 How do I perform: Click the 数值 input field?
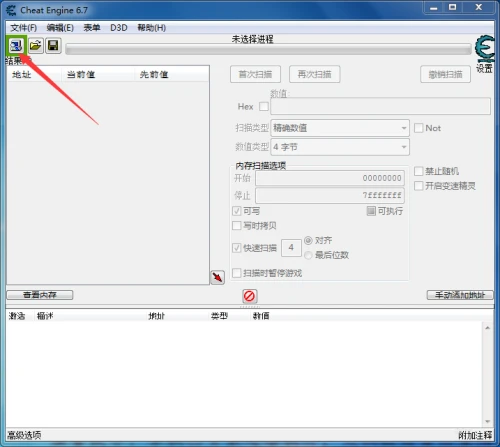[380, 106]
